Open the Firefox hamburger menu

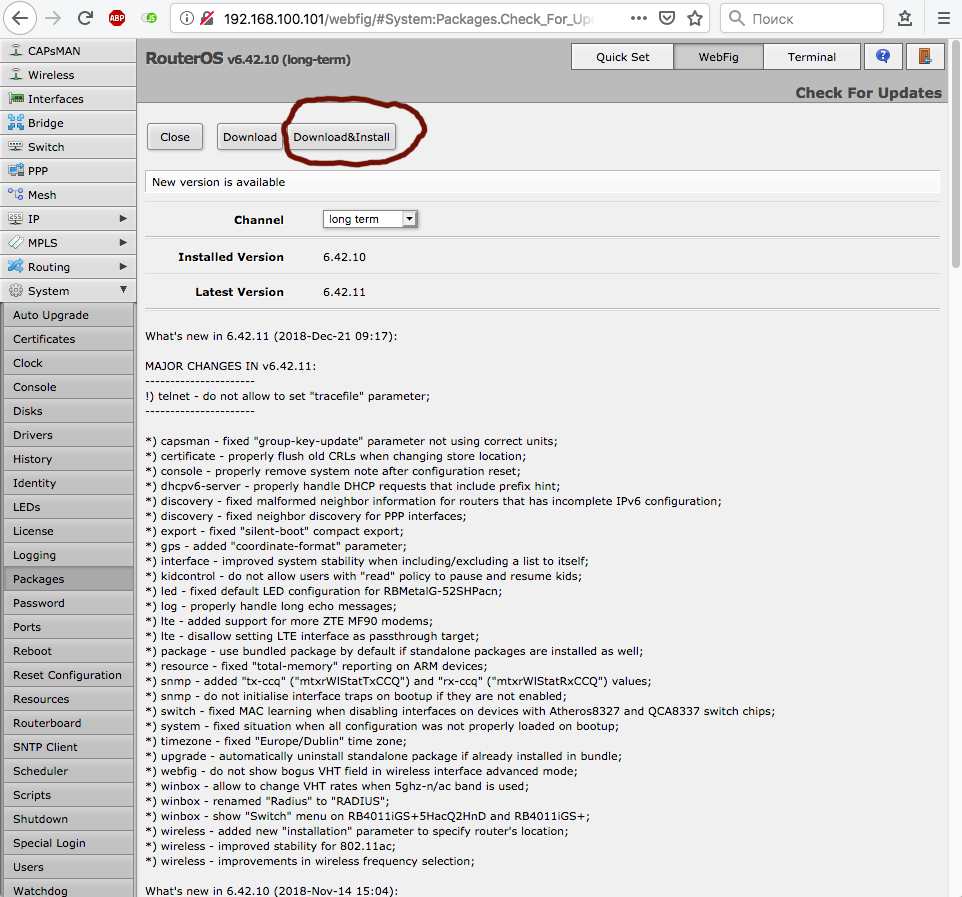click(944, 18)
